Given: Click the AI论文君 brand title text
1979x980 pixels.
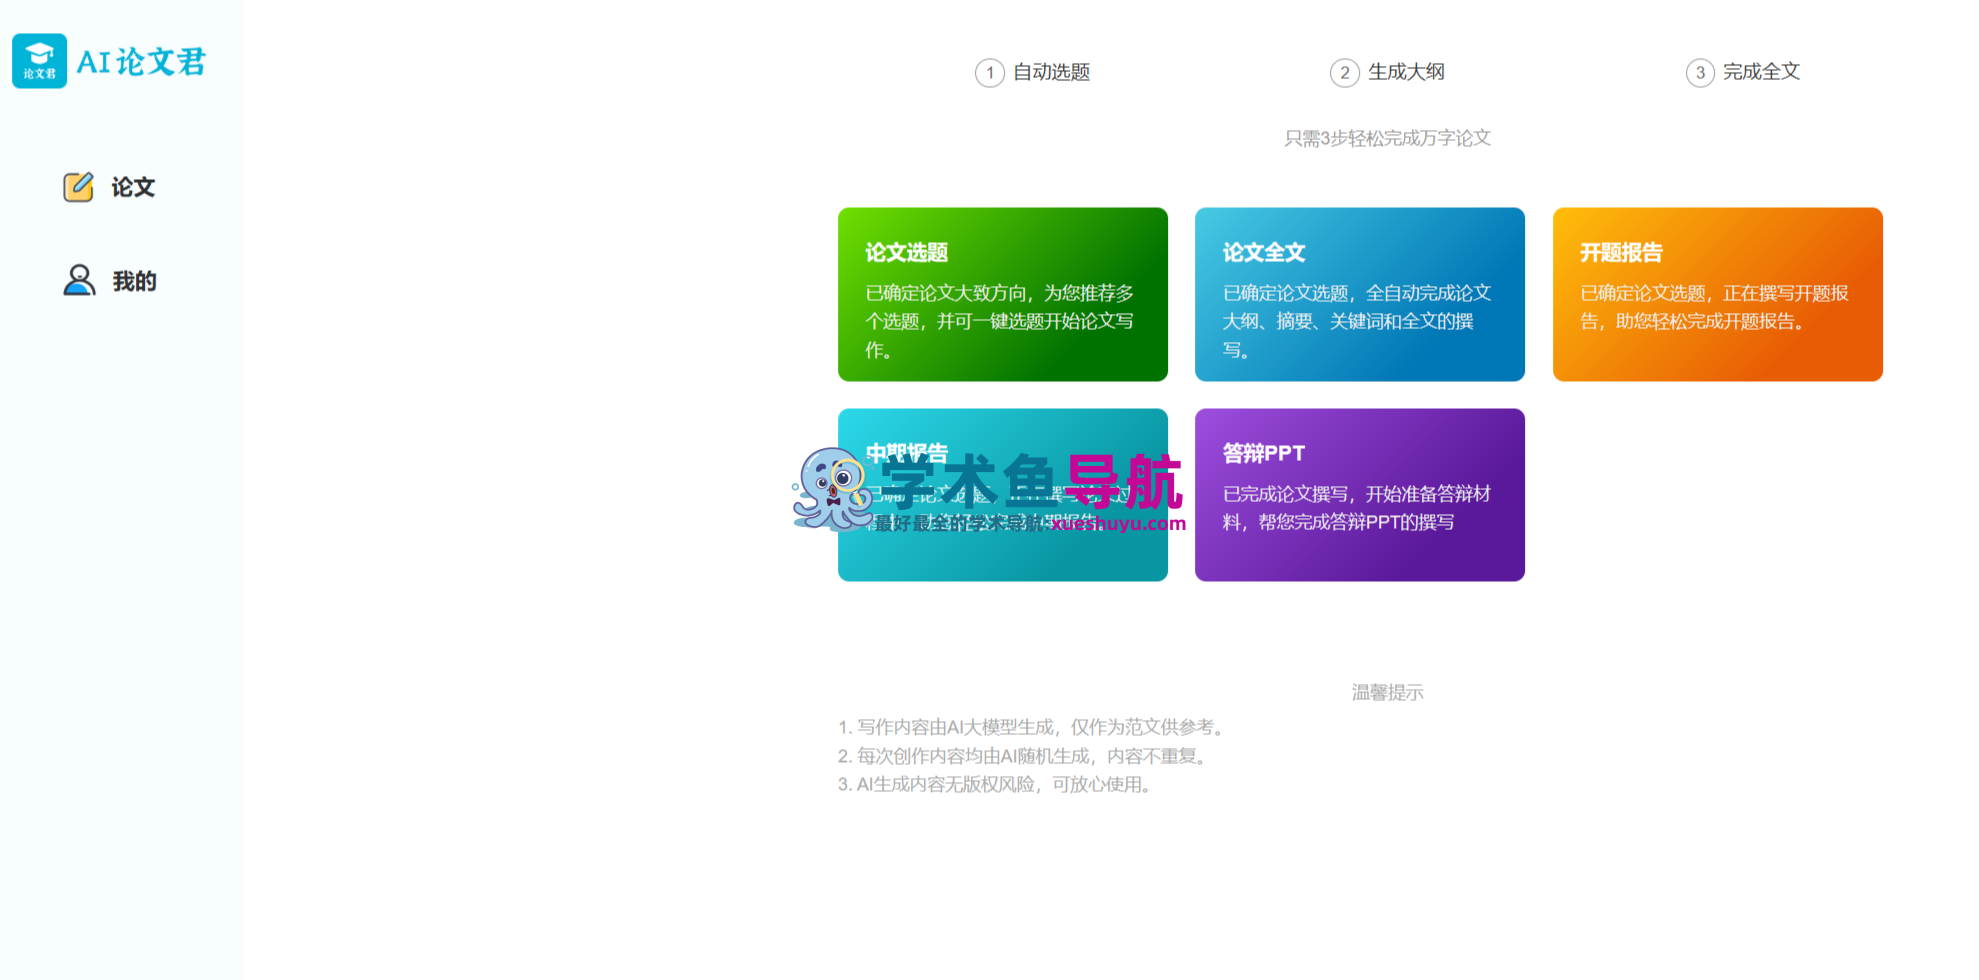Looking at the screenshot, I should coord(141,62).
